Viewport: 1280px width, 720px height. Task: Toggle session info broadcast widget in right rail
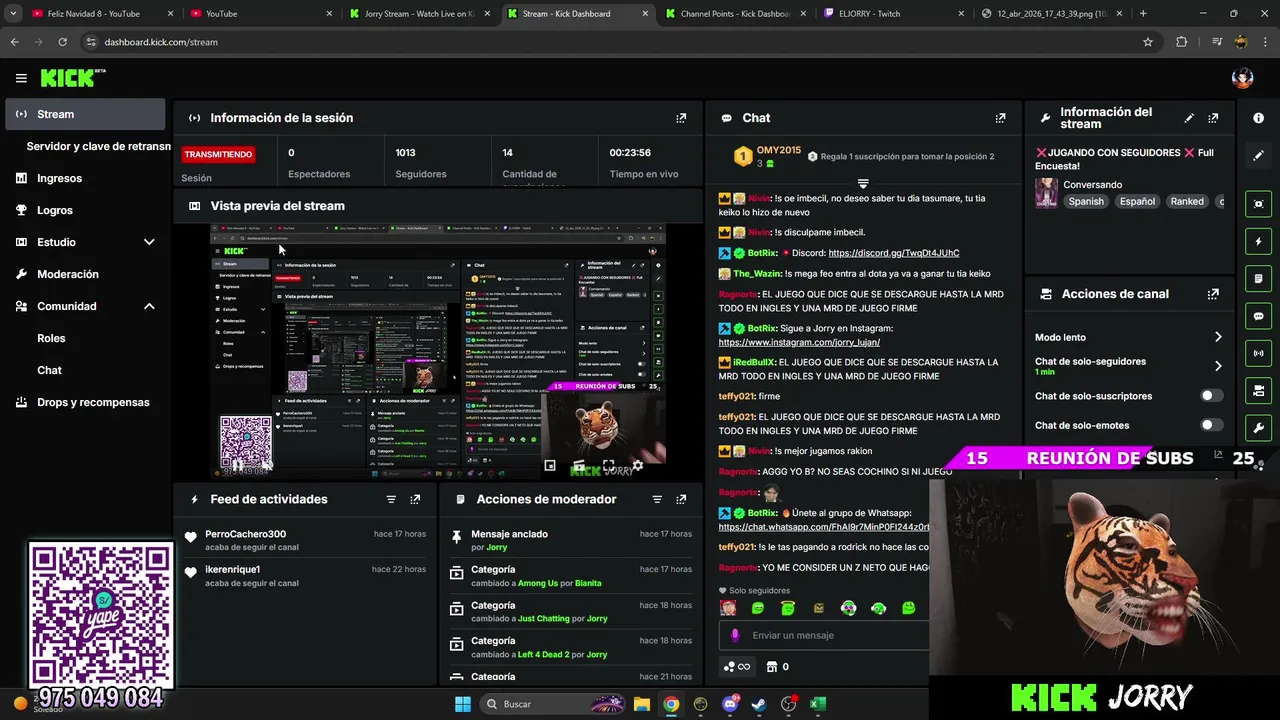click(1258, 353)
